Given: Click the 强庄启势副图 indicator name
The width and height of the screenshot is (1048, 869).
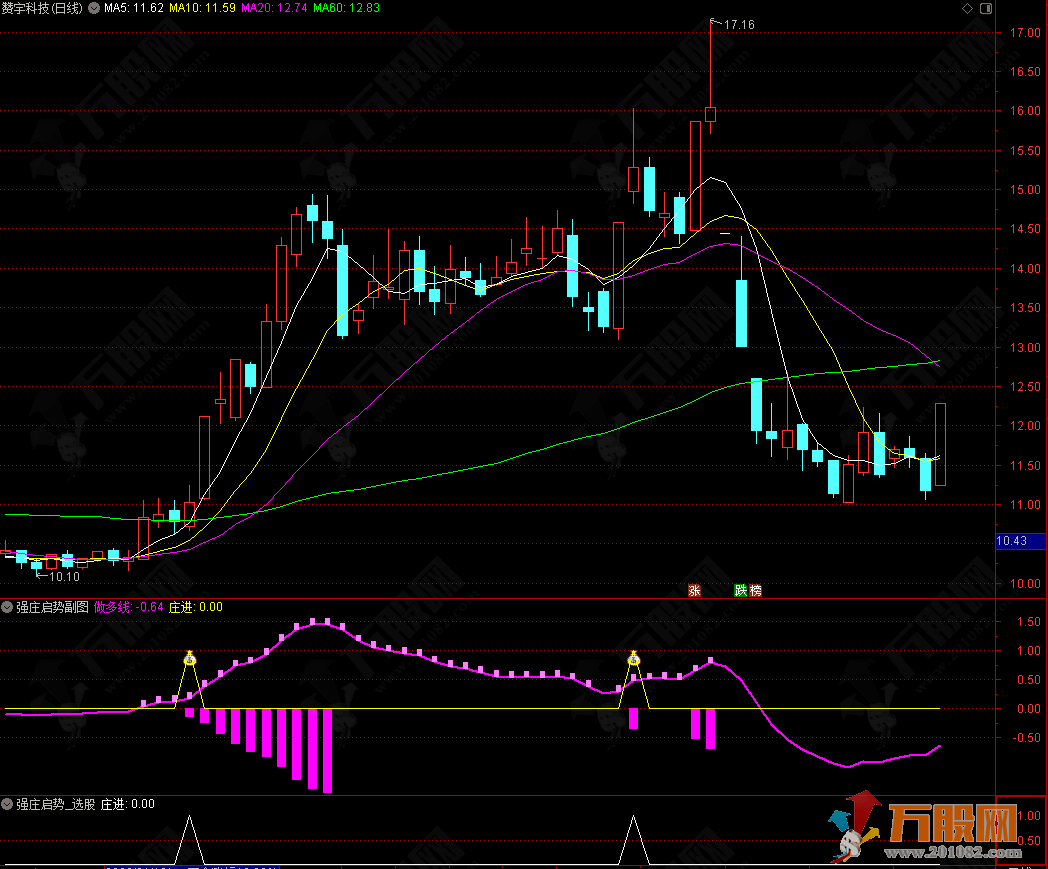Looking at the screenshot, I should 52,607.
